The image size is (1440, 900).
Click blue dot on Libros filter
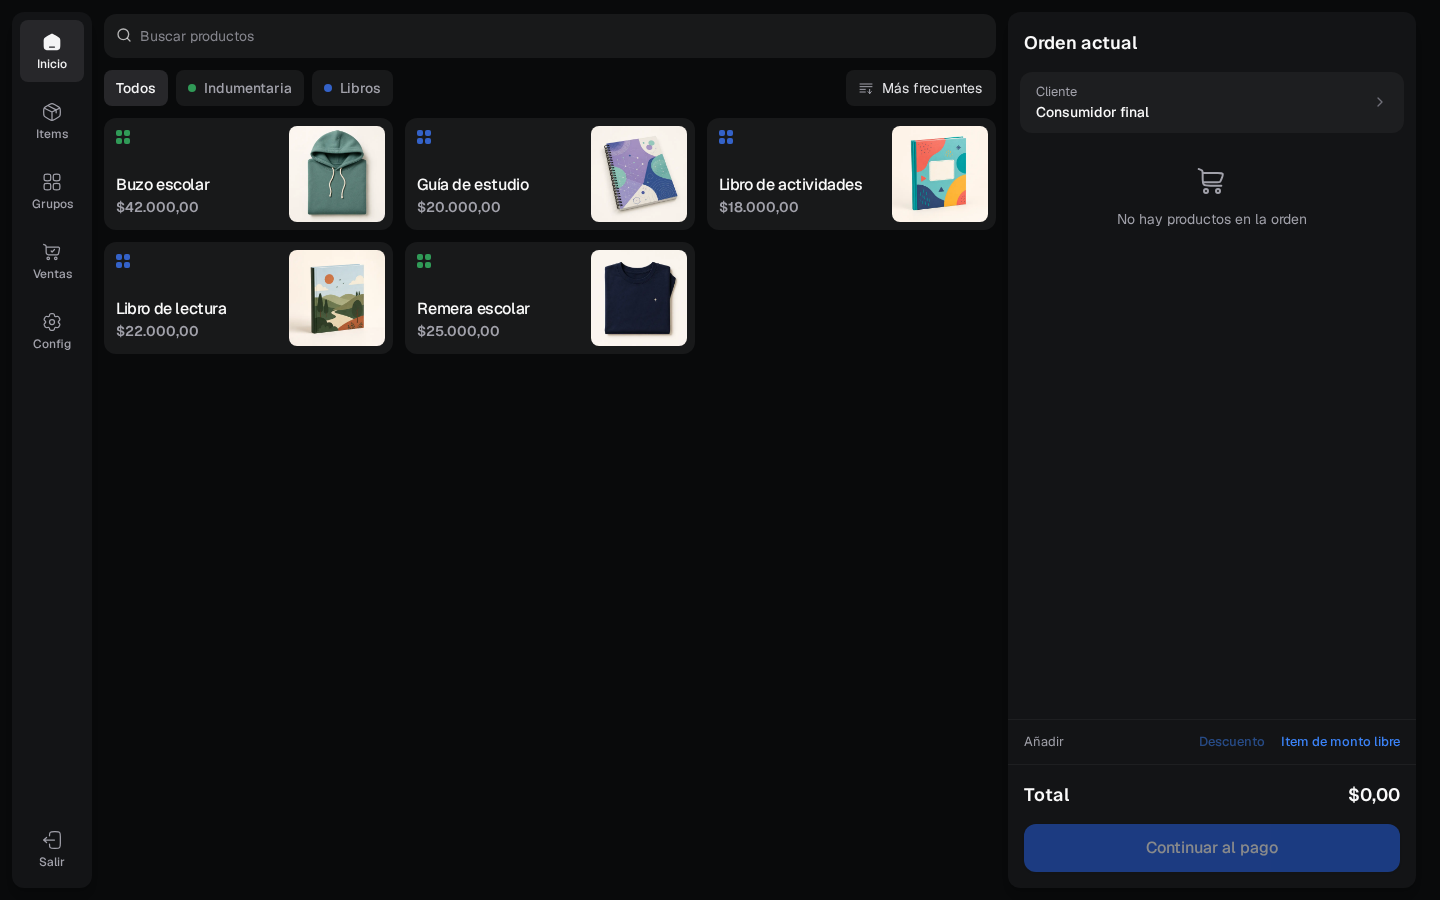[328, 88]
